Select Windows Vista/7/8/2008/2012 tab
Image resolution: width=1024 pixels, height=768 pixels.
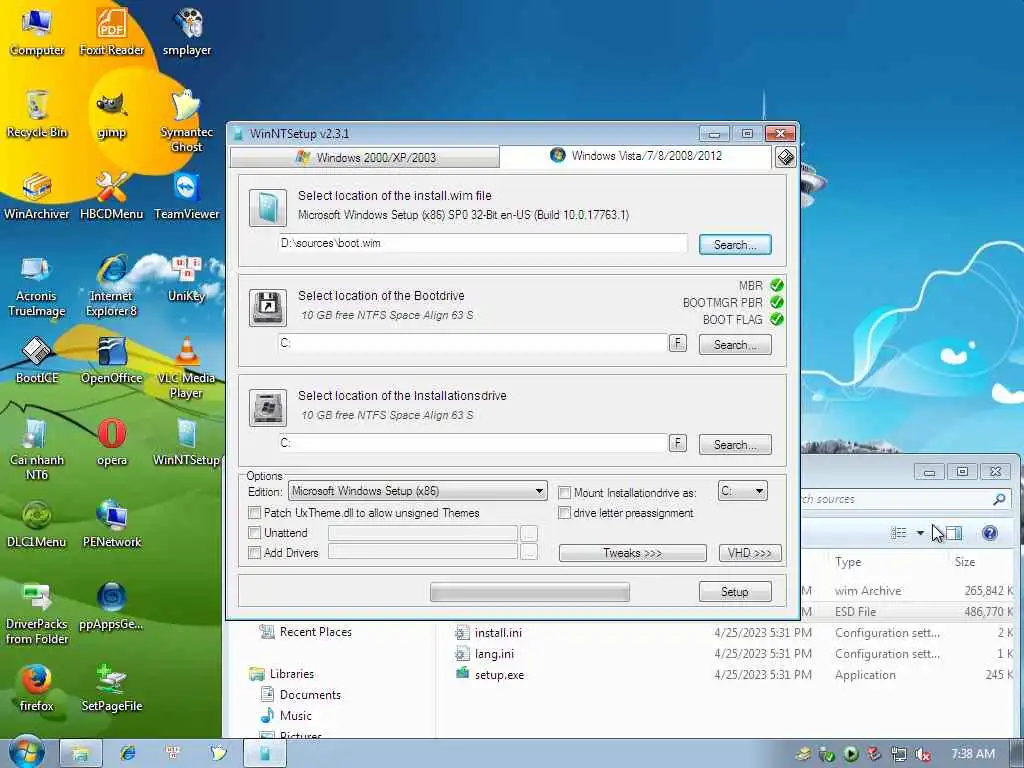636,155
